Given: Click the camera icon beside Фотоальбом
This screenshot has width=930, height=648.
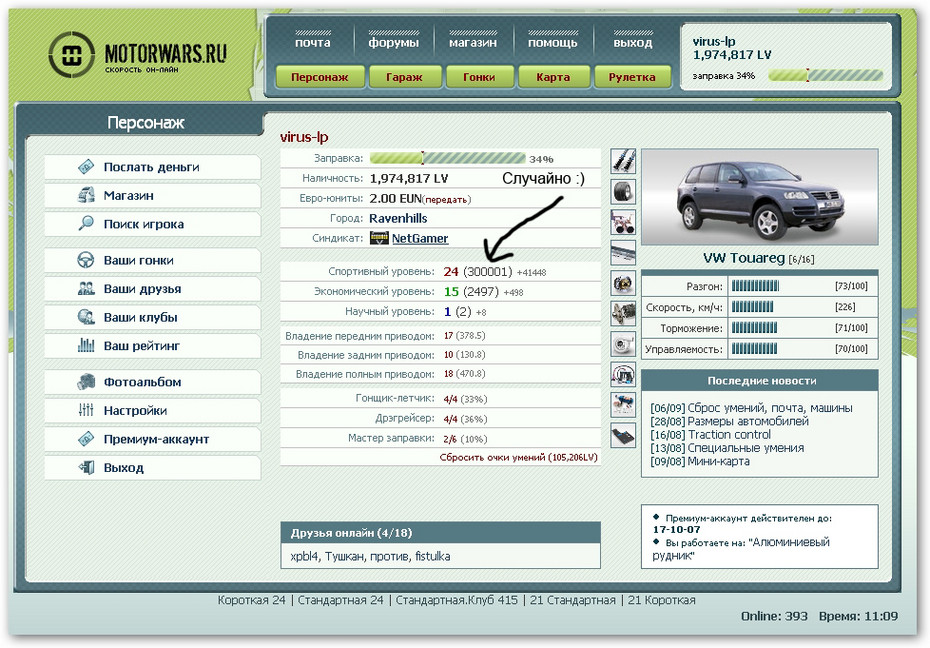Looking at the screenshot, I should pos(86,382).
